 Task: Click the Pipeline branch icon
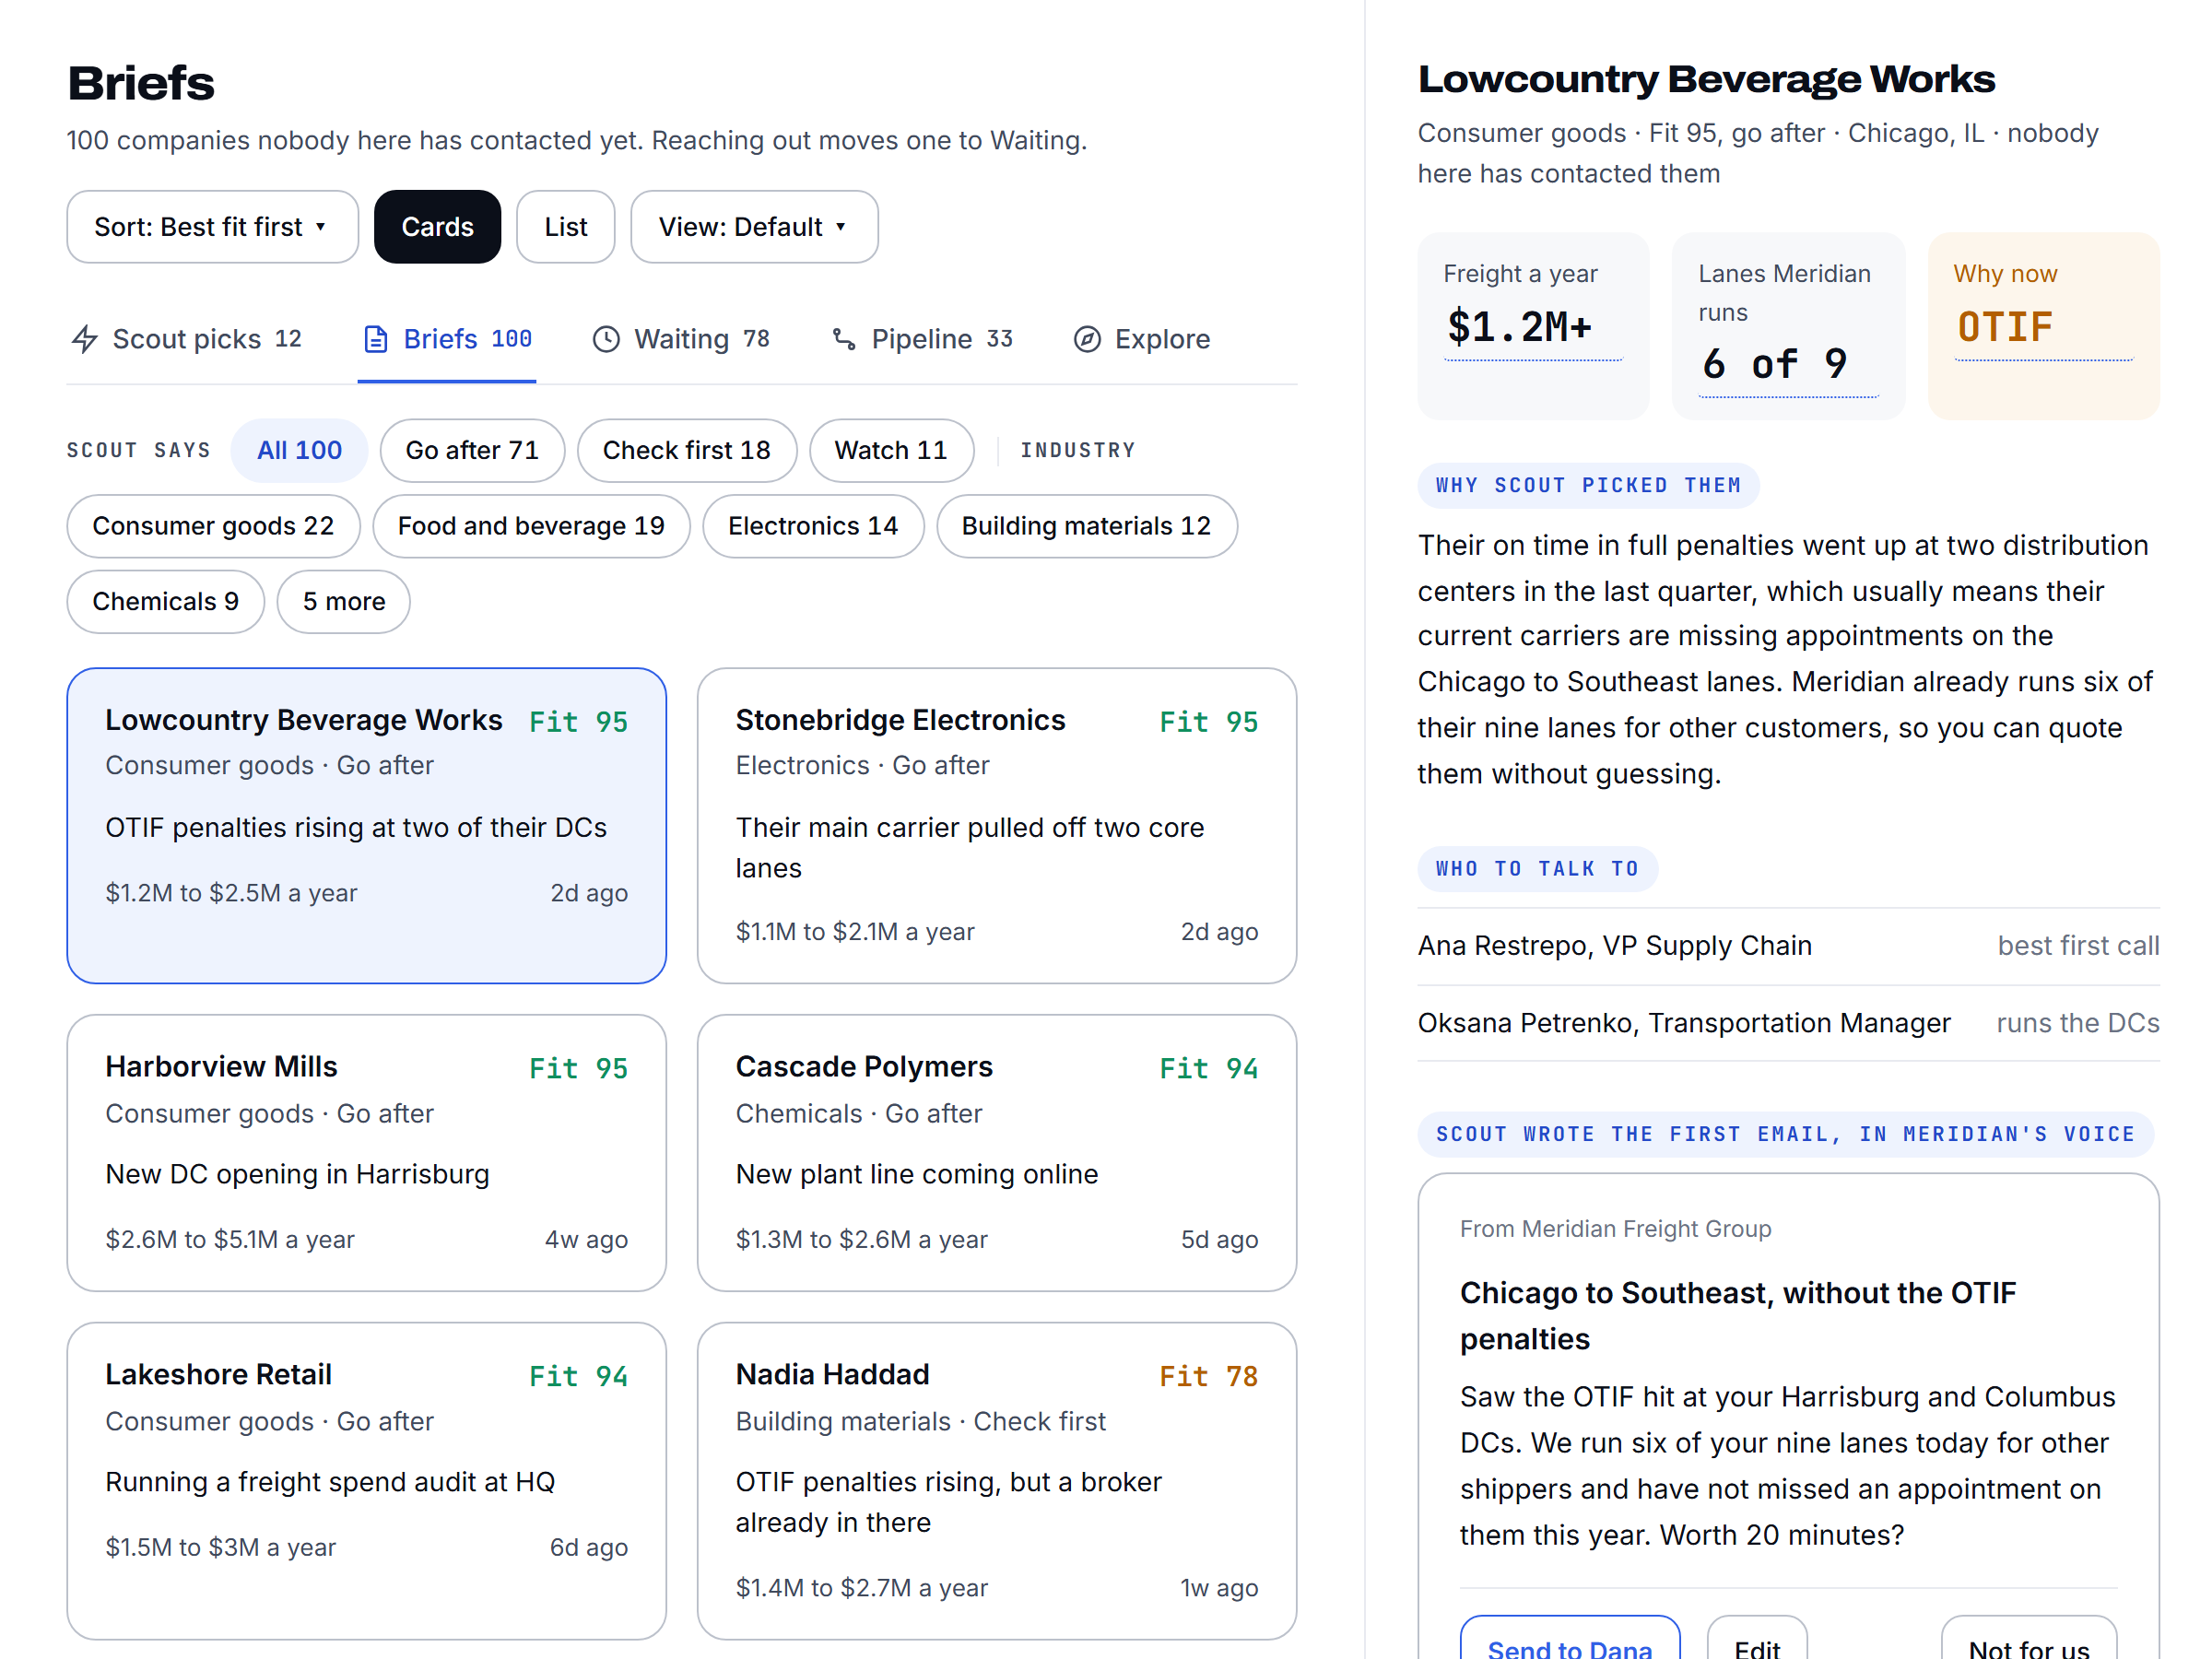(x=844, y=339)
